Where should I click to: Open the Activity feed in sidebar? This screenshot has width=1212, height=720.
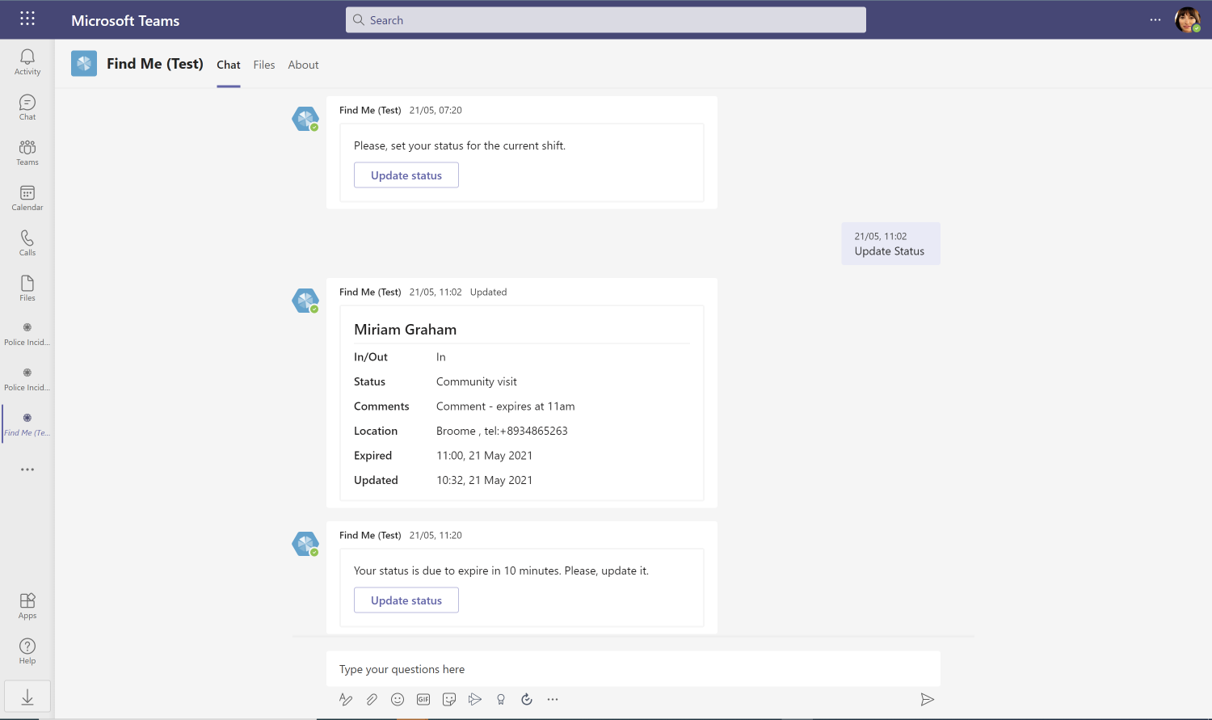pos(27,62)
